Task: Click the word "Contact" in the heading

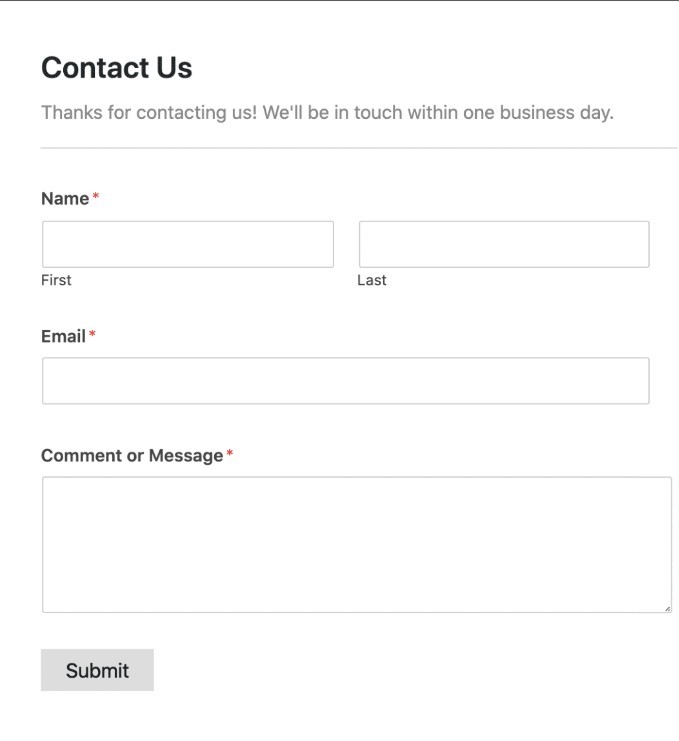Action: point(95,68)
